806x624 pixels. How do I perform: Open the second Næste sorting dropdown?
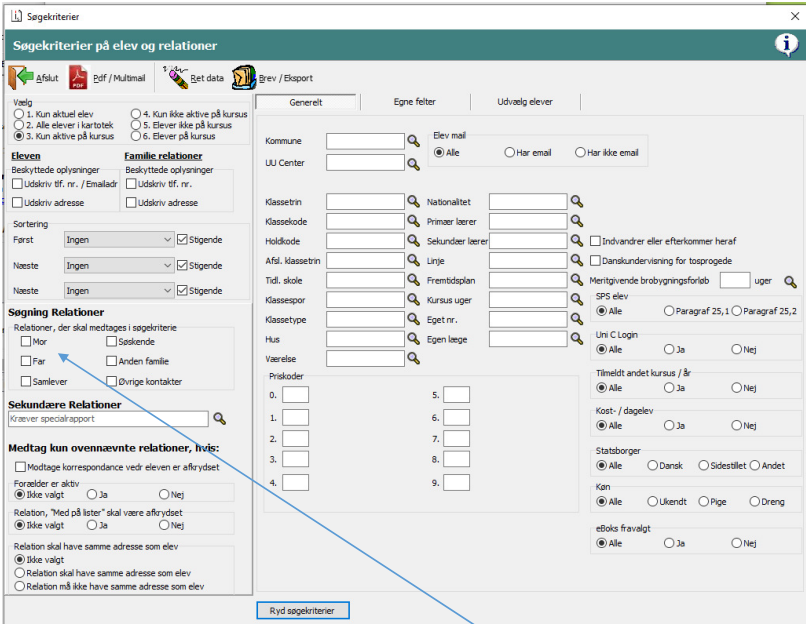[x=118, y=290]
